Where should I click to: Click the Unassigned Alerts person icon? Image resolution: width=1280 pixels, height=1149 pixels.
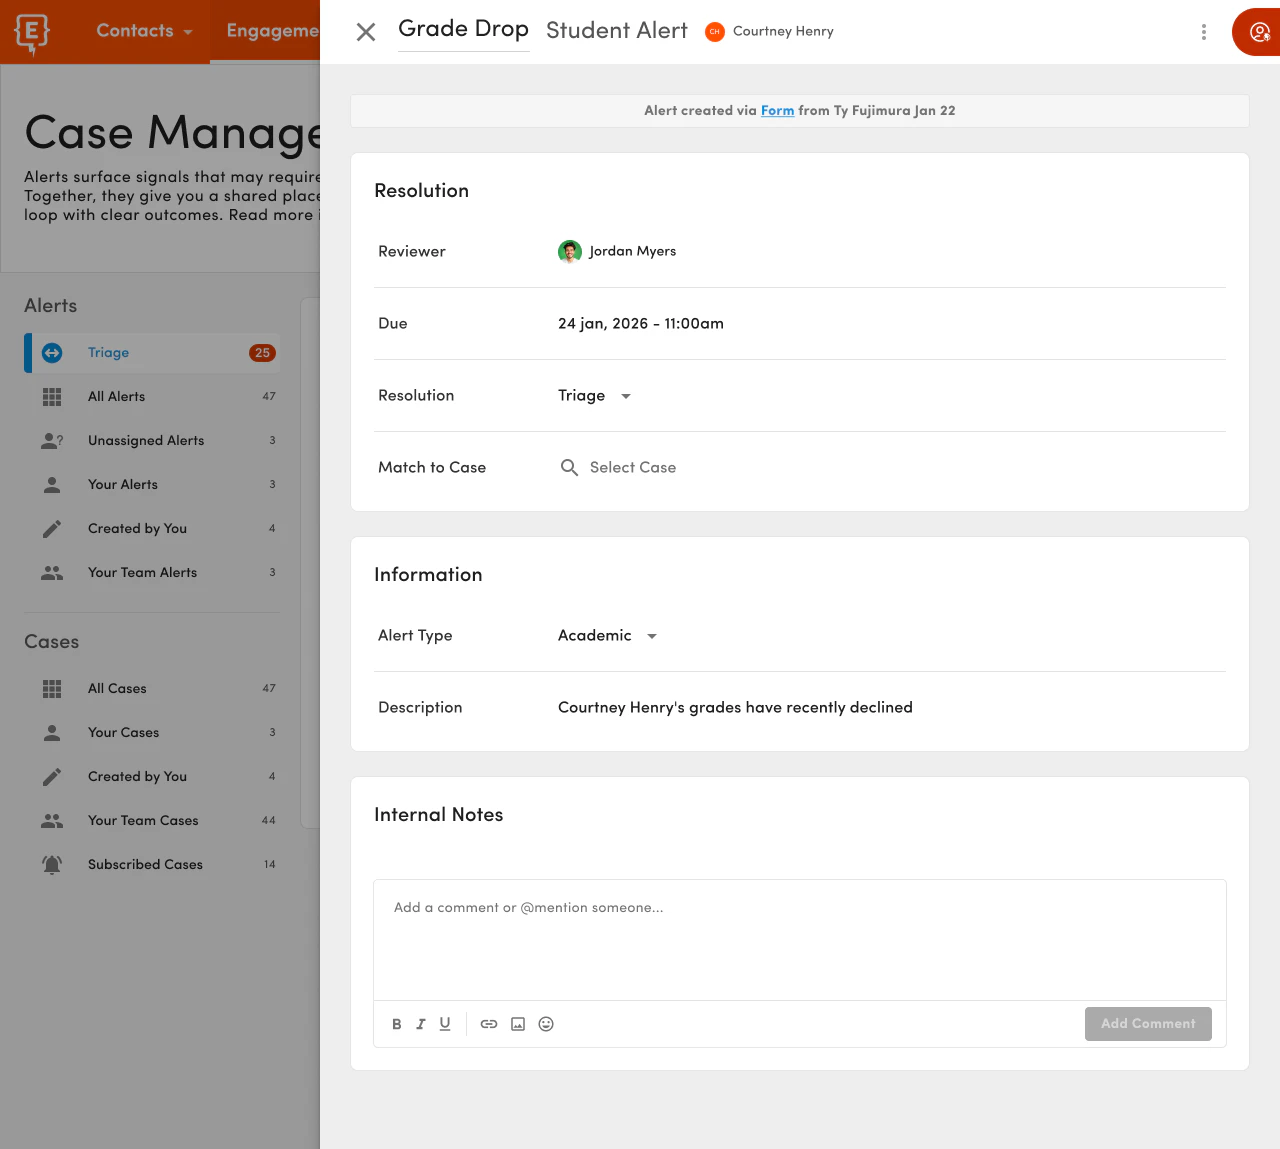(x=52, y=441)
